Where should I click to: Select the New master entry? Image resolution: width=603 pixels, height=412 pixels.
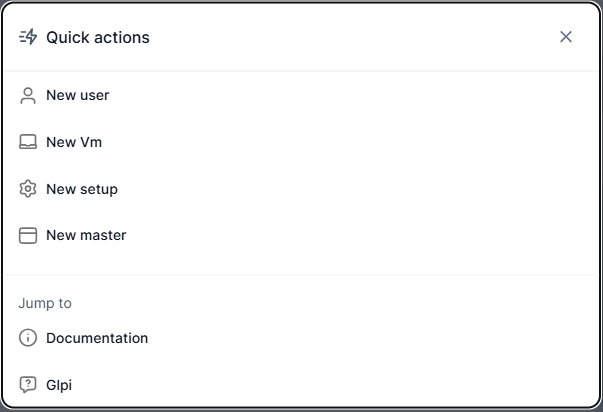(301, 235)
